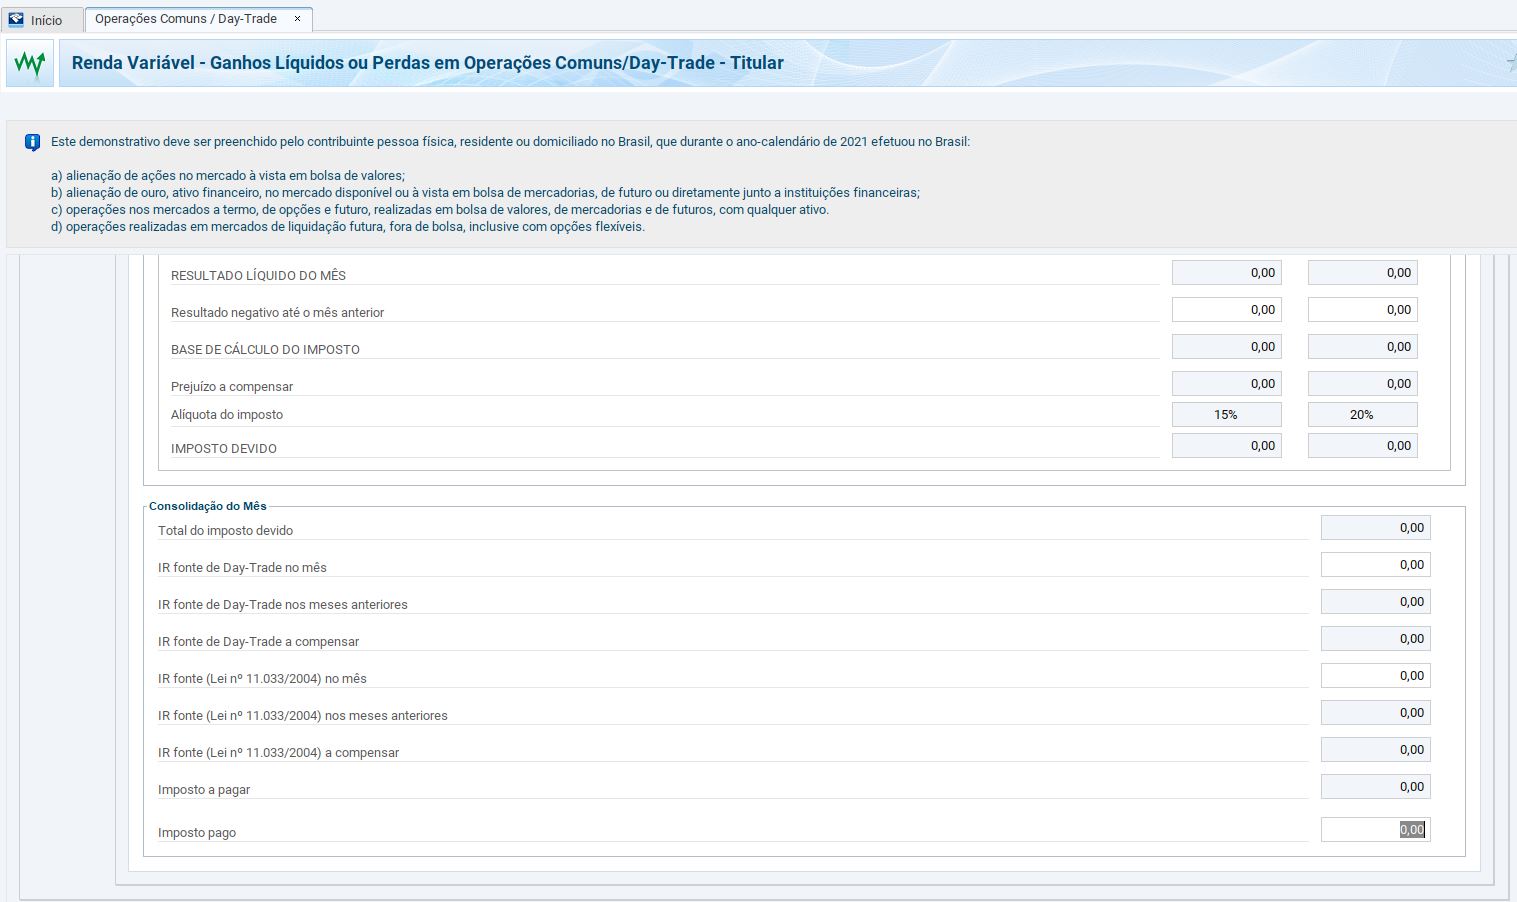Viewport: 1517px width, 902px height.
Task: Close the Operações Comuns / Day-Trade tab
Action: [x=297, y=19]
